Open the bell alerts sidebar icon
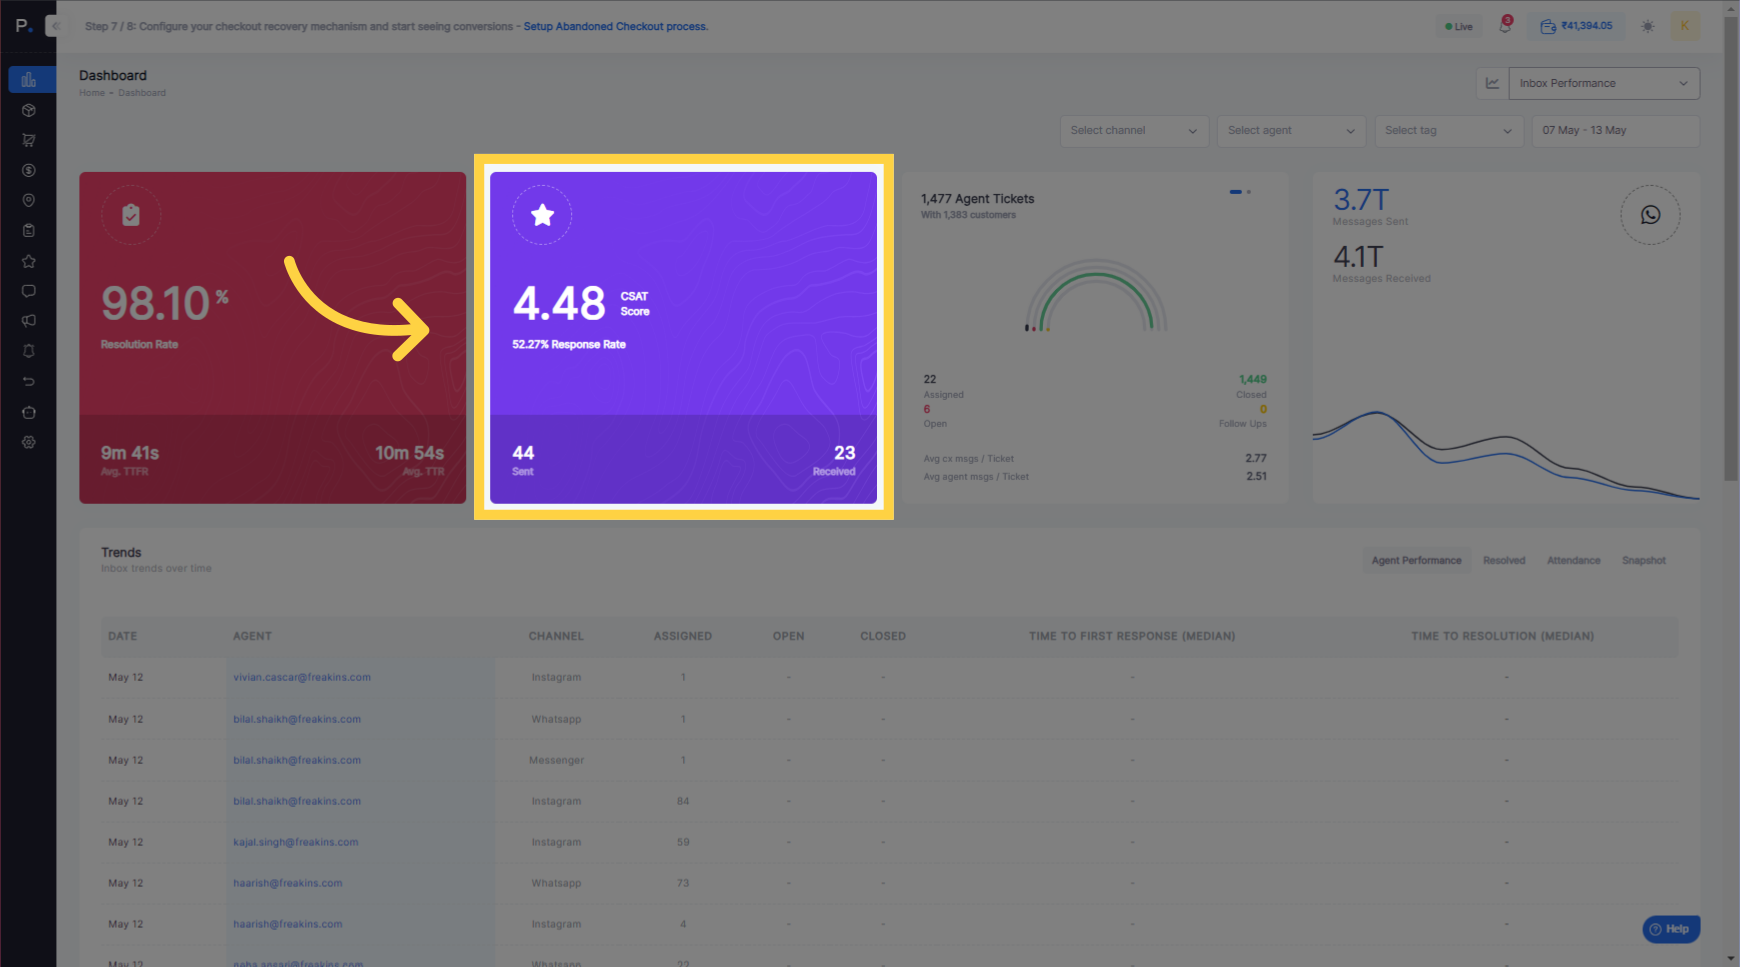The width and height of the screenshot is (1740, 967). tap(28, 351)
